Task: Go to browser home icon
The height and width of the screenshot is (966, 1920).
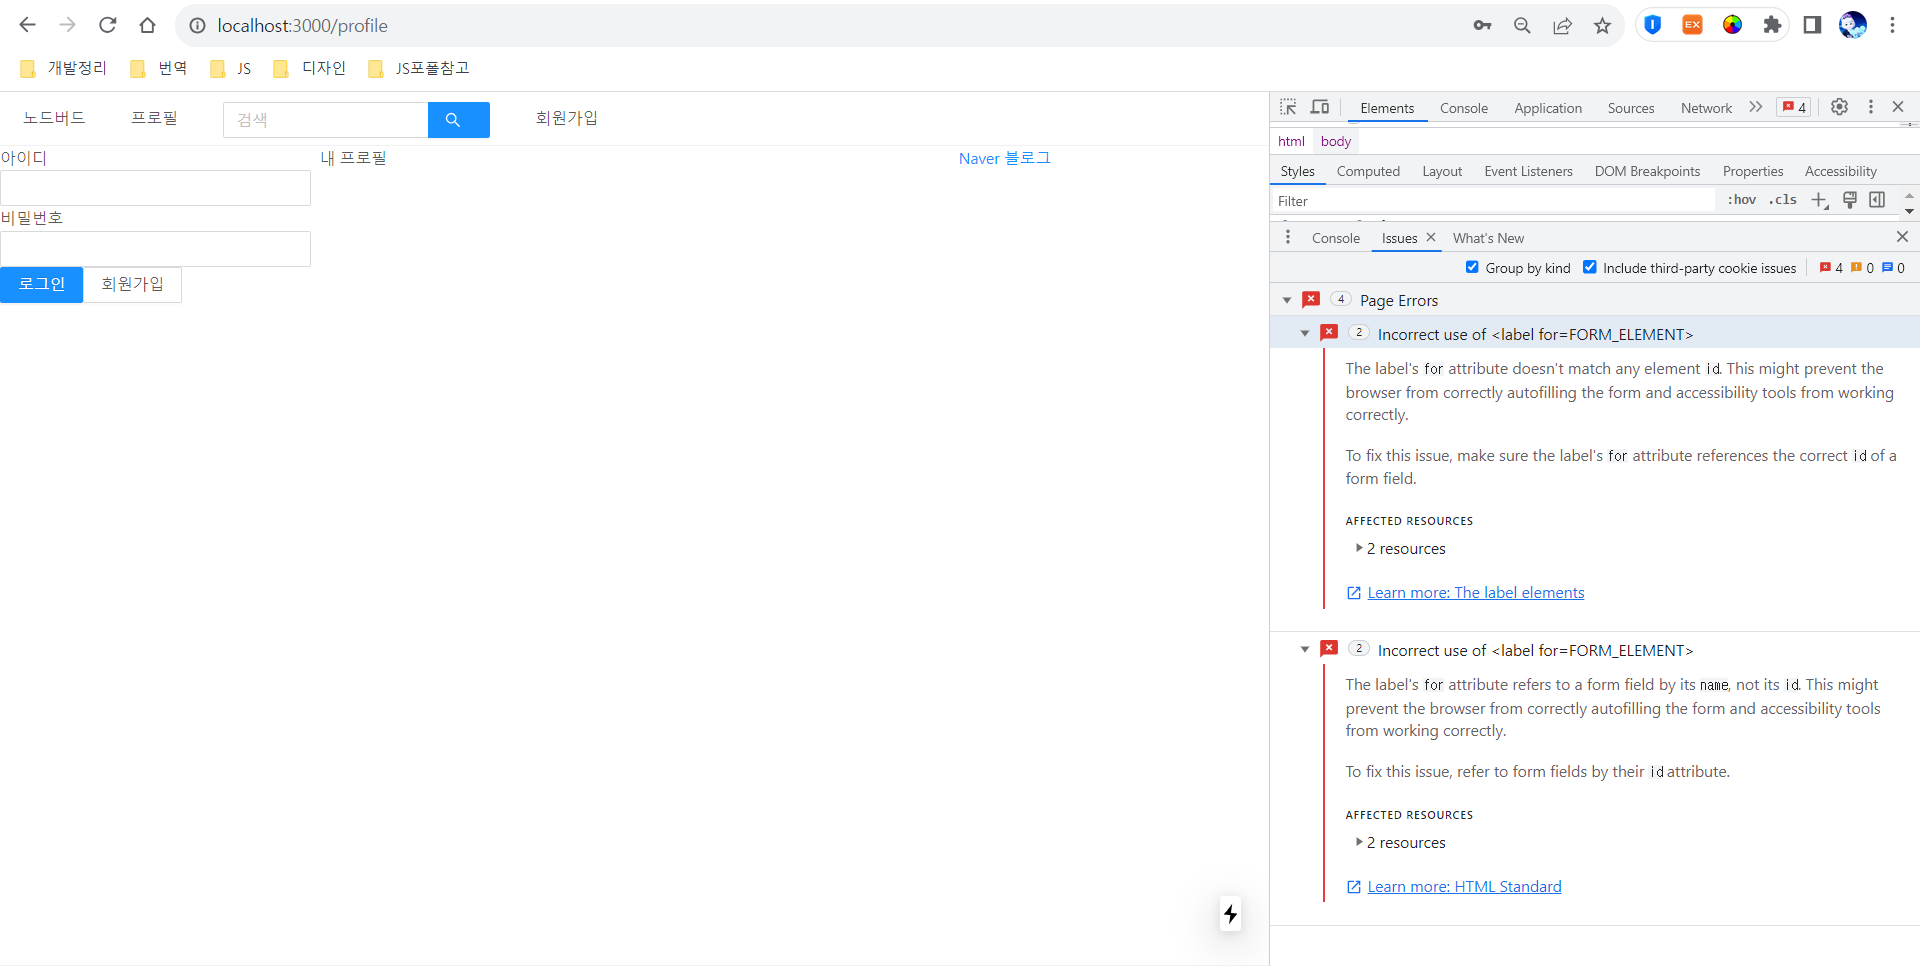Action: click(x=148, y=25)
